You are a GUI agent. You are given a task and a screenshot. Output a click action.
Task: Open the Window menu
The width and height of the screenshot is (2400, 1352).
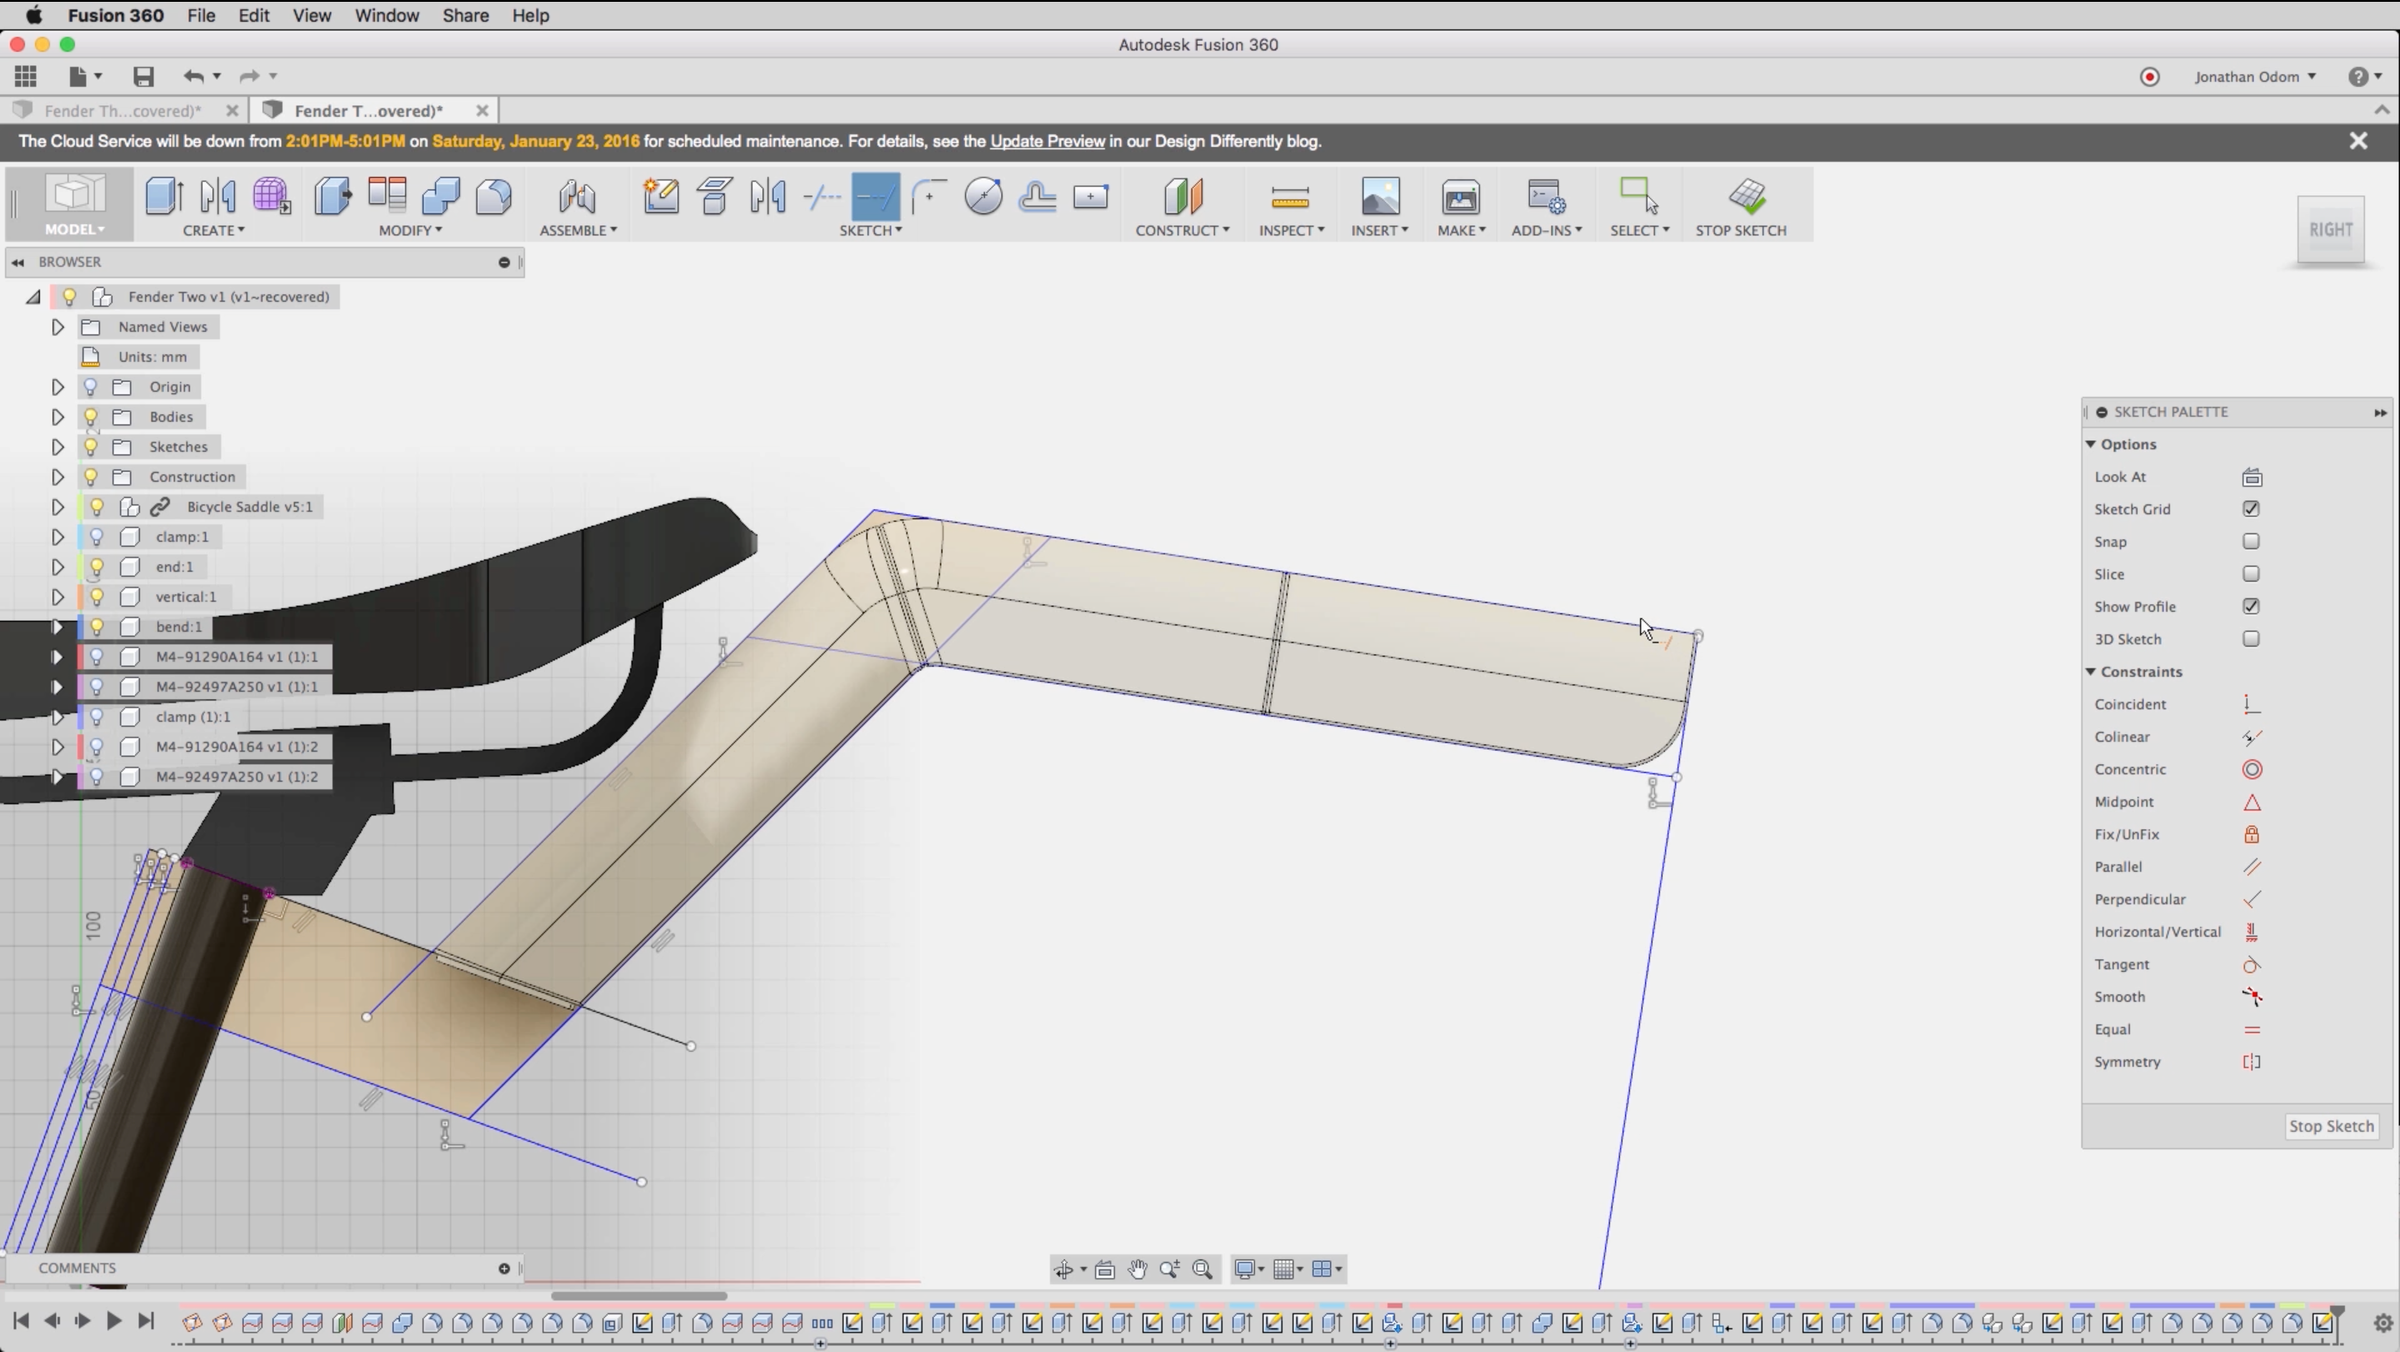pyautogui.click(x=386, y=15)
